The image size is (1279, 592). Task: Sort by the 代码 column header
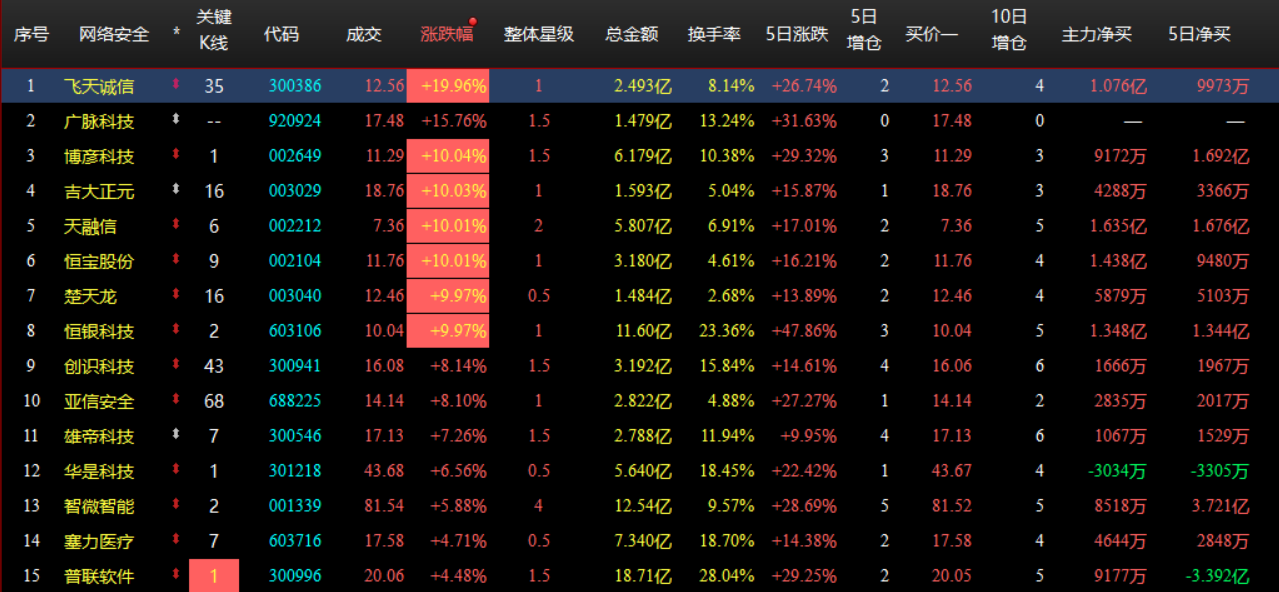(281, 34)
